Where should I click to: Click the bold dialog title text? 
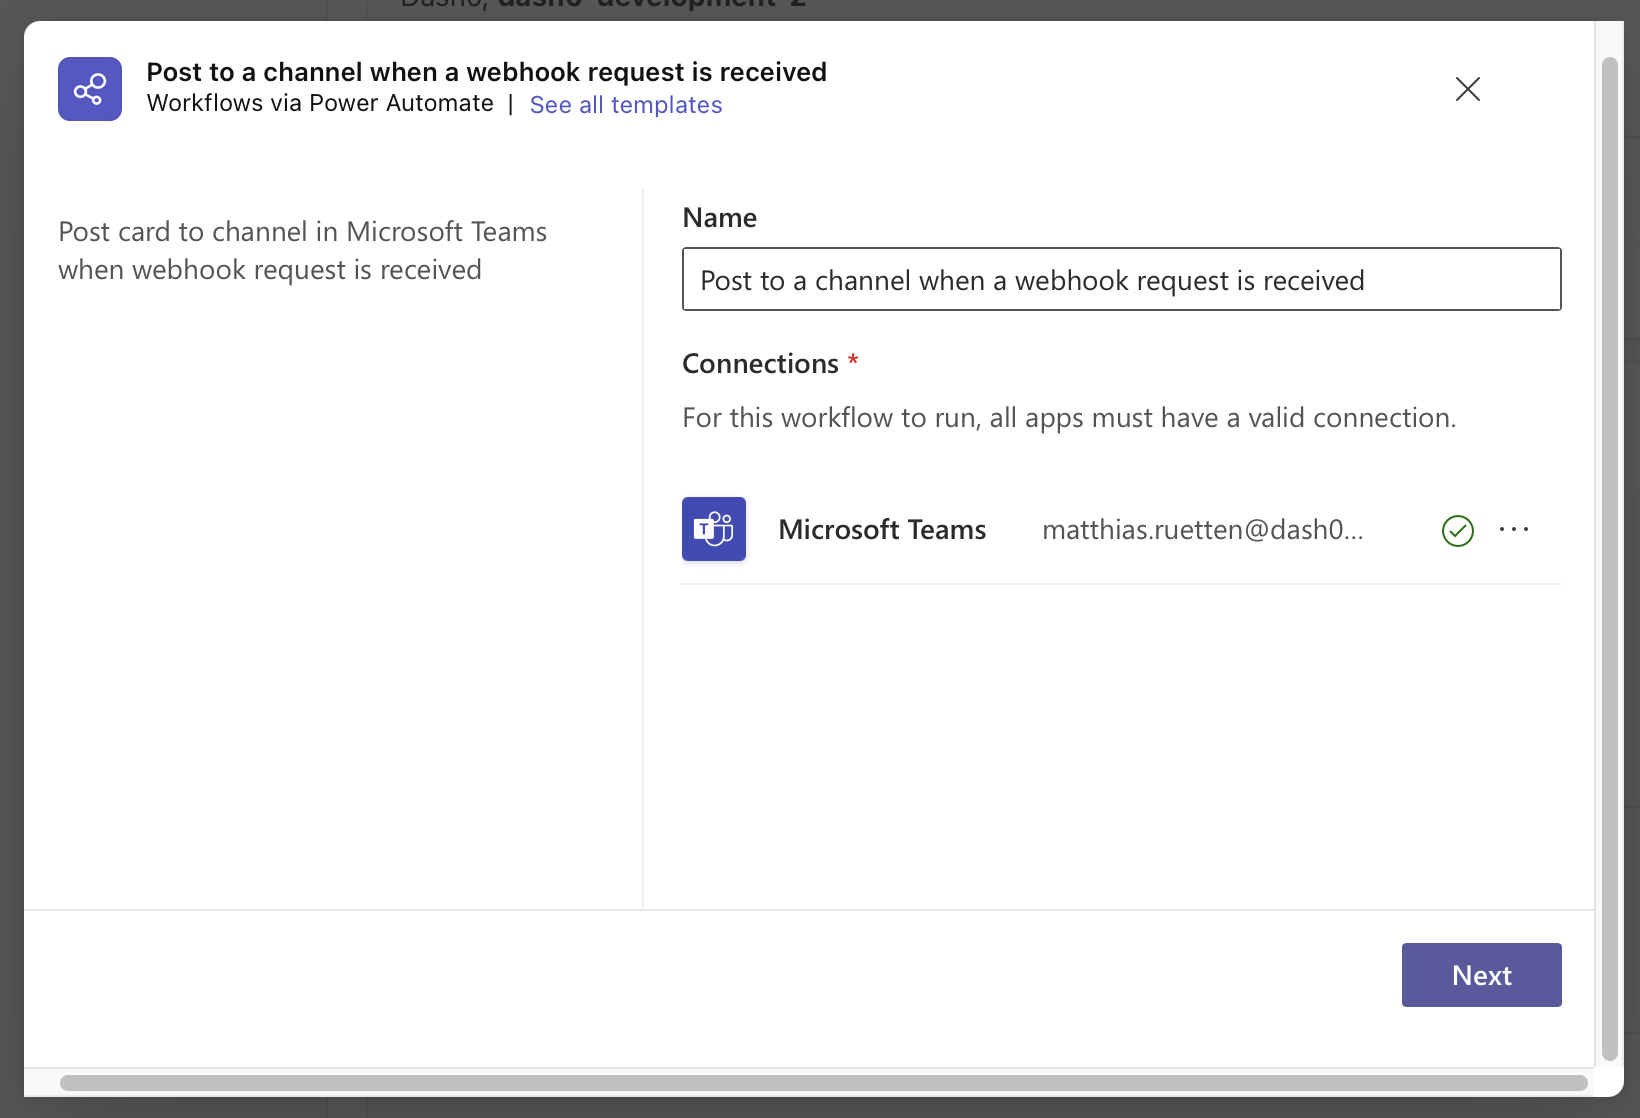pyautogui.click(x=486, y=72)
